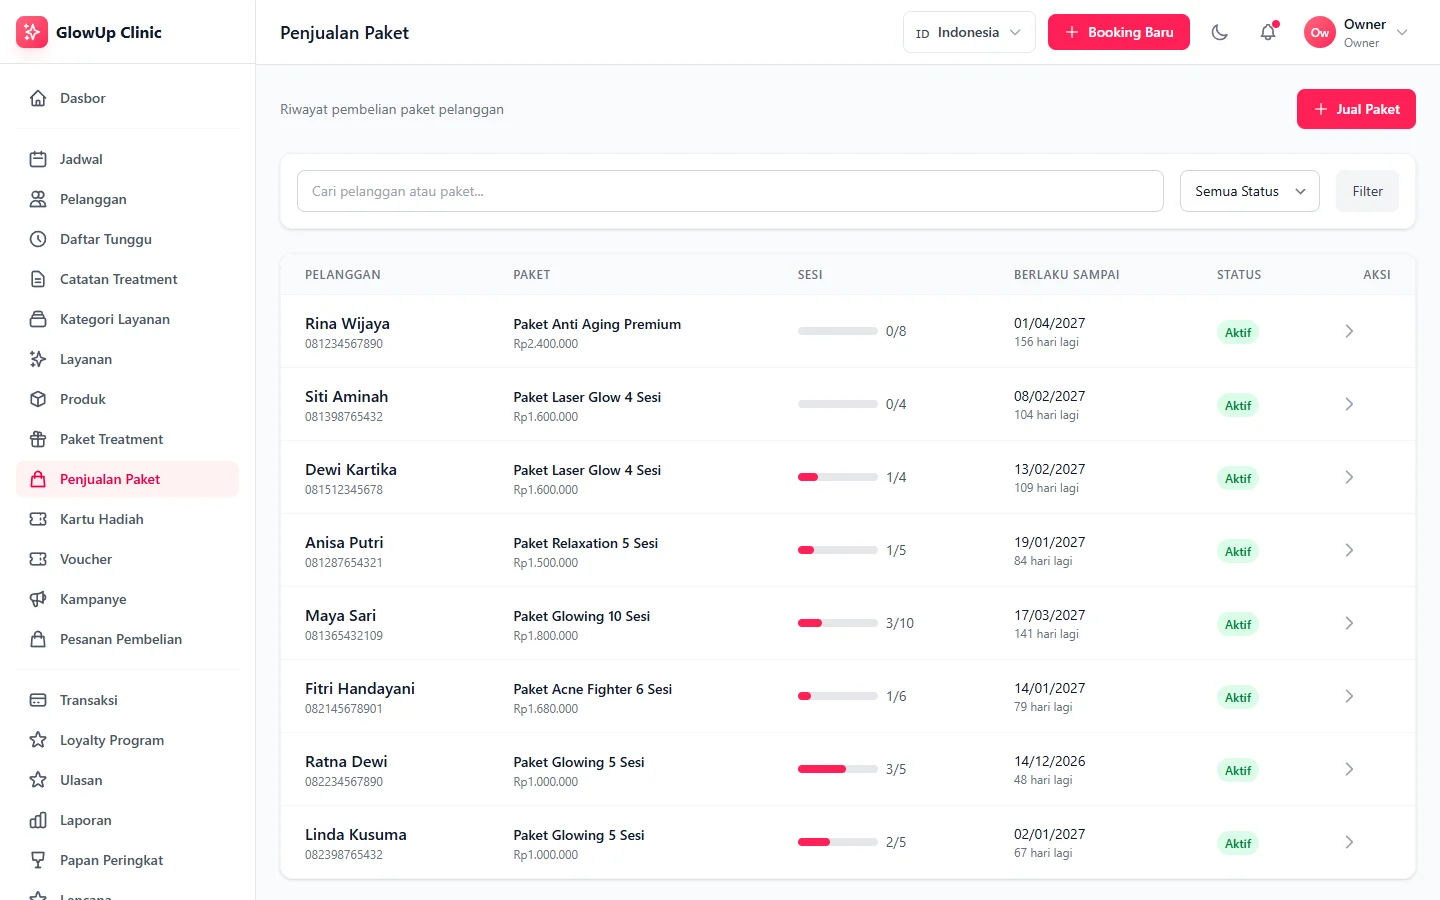The image size is (1440, 900).
Task: Click the Jual Paket button
Action: [x=1356, y=109]
